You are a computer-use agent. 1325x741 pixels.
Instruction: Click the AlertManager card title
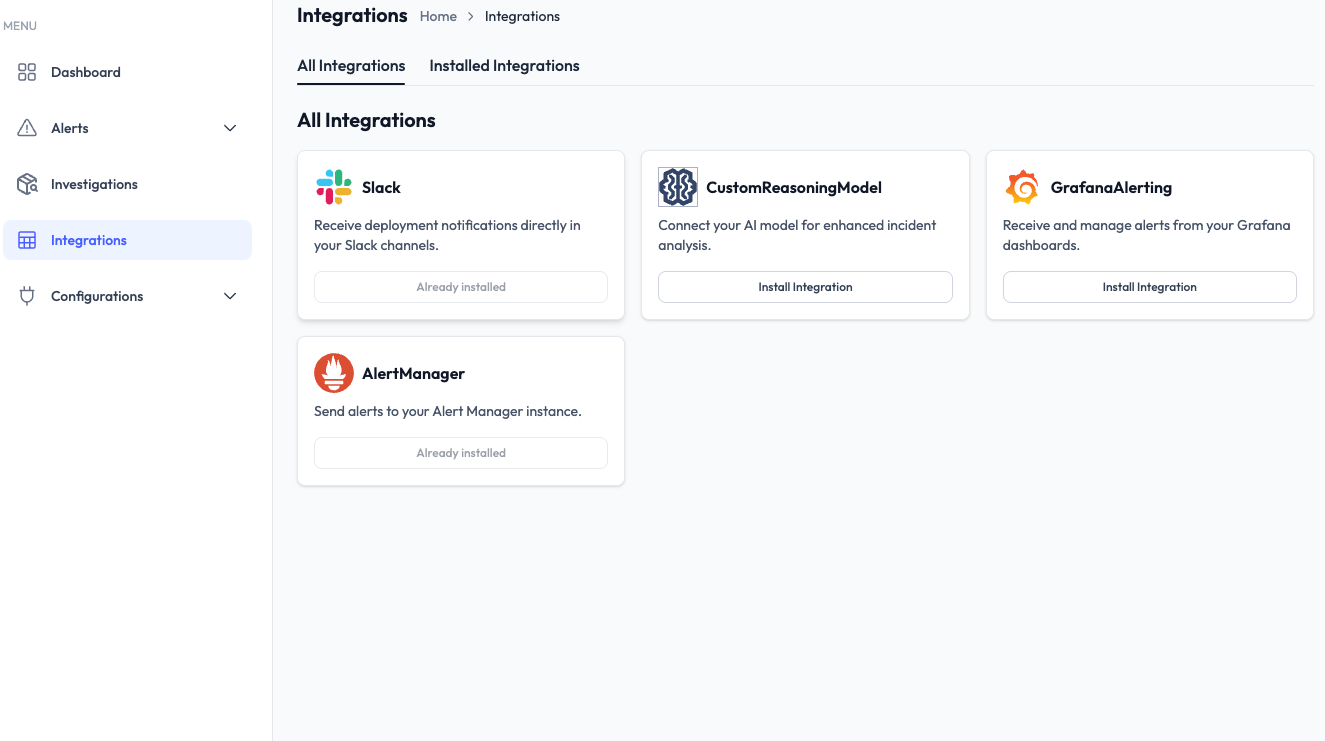tap(413, 373)
